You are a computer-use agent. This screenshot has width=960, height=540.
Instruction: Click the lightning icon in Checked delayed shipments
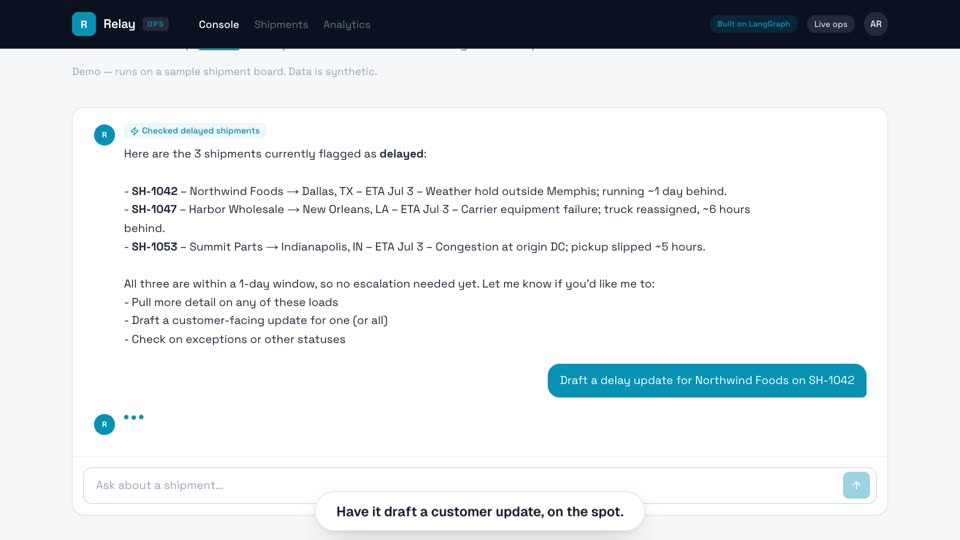pos(134,131)
